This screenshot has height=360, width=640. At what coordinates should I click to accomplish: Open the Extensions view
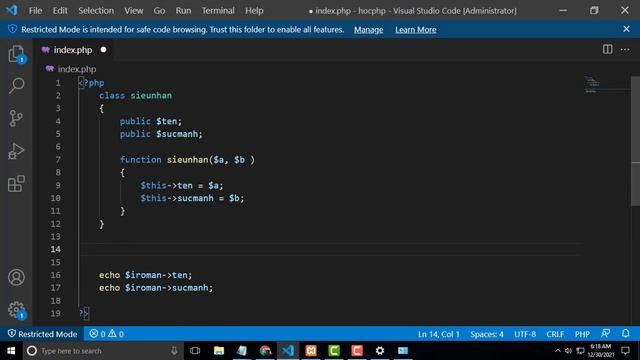click(16, 184)
